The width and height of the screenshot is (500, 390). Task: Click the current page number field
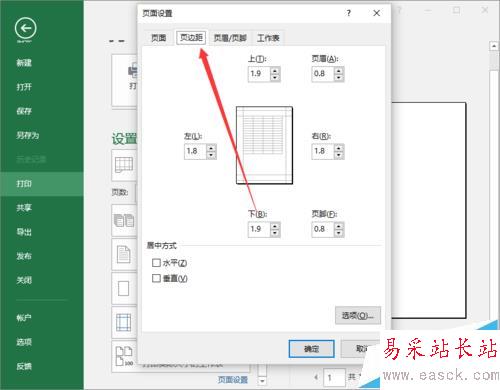coord(334,378)
